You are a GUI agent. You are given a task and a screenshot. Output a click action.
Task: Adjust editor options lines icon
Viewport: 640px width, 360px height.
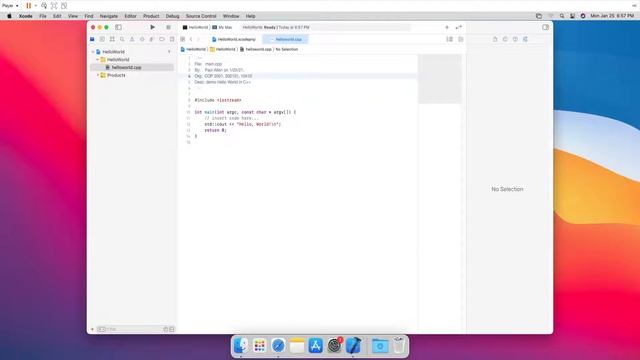coord(449,39)
